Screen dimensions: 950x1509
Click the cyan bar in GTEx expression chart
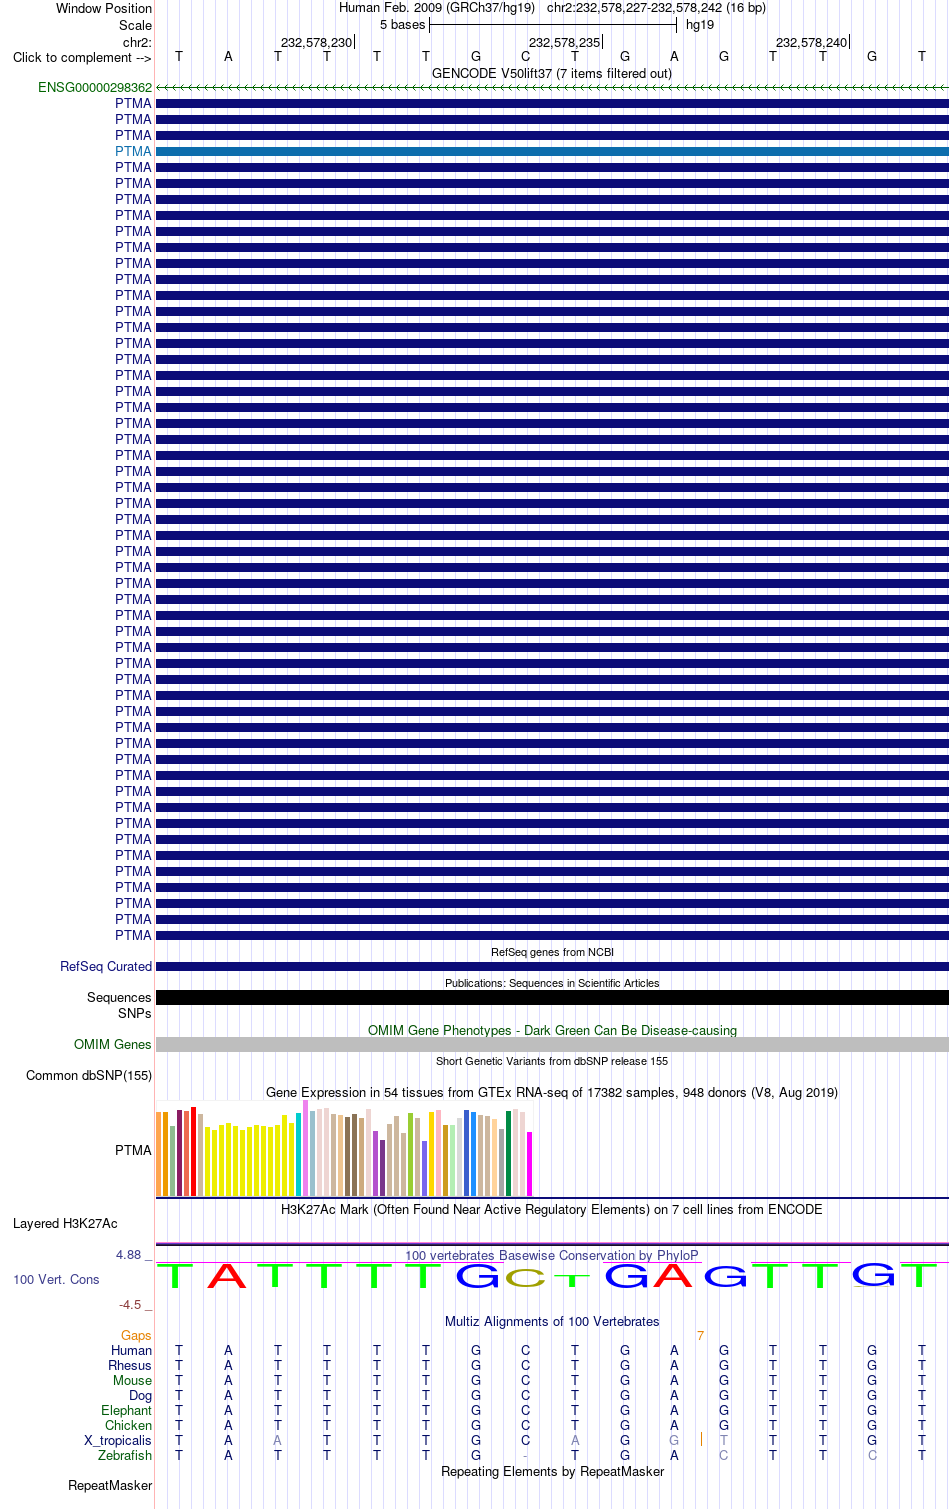(299, 1154)
